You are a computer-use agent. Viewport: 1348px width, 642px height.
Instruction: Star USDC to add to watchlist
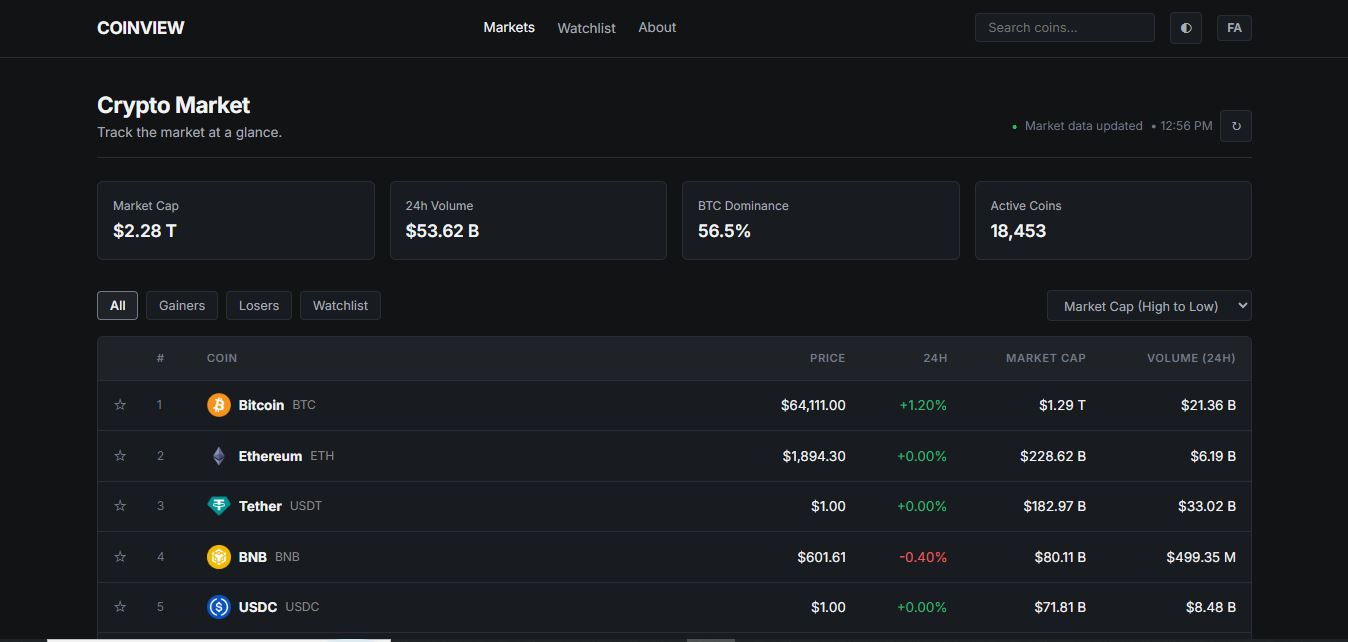point(120,607)
